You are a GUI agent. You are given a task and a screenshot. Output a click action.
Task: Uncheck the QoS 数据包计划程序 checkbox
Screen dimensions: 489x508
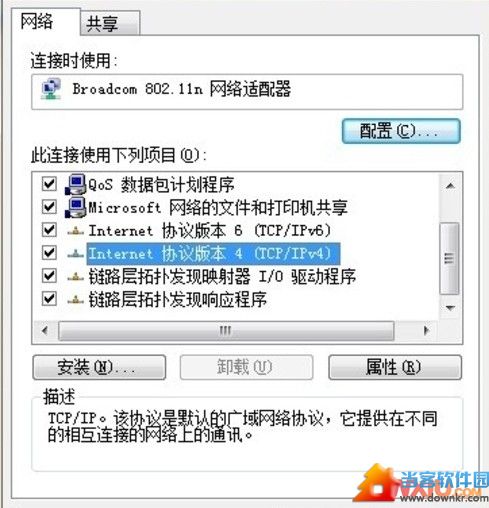[49, 184]
